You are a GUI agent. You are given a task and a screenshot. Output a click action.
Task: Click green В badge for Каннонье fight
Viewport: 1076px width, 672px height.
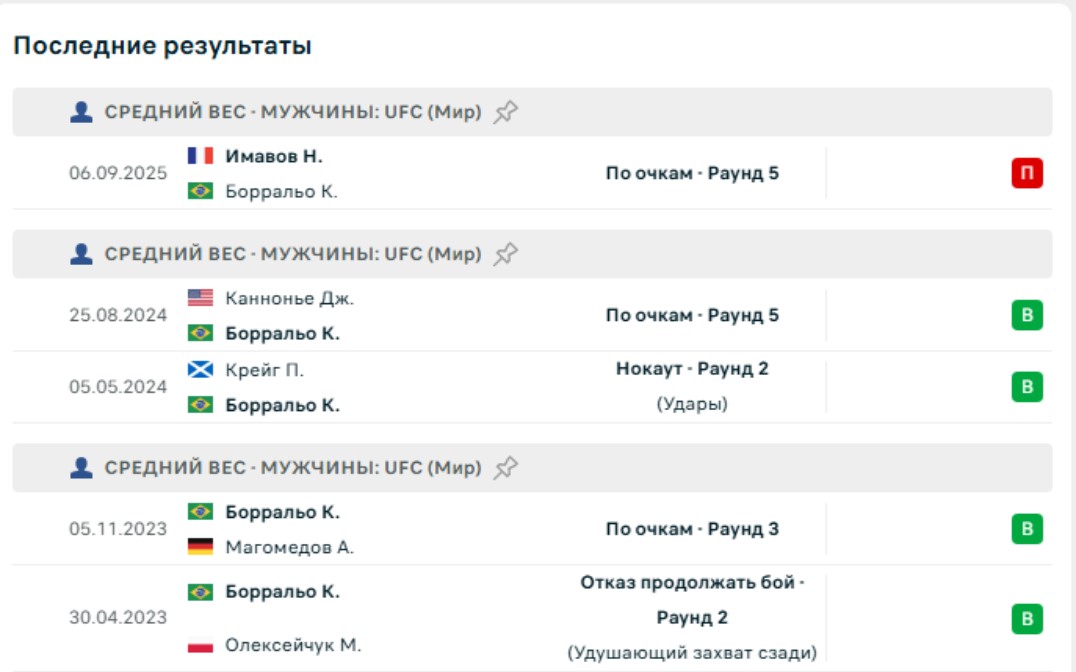pos(1027,316)
